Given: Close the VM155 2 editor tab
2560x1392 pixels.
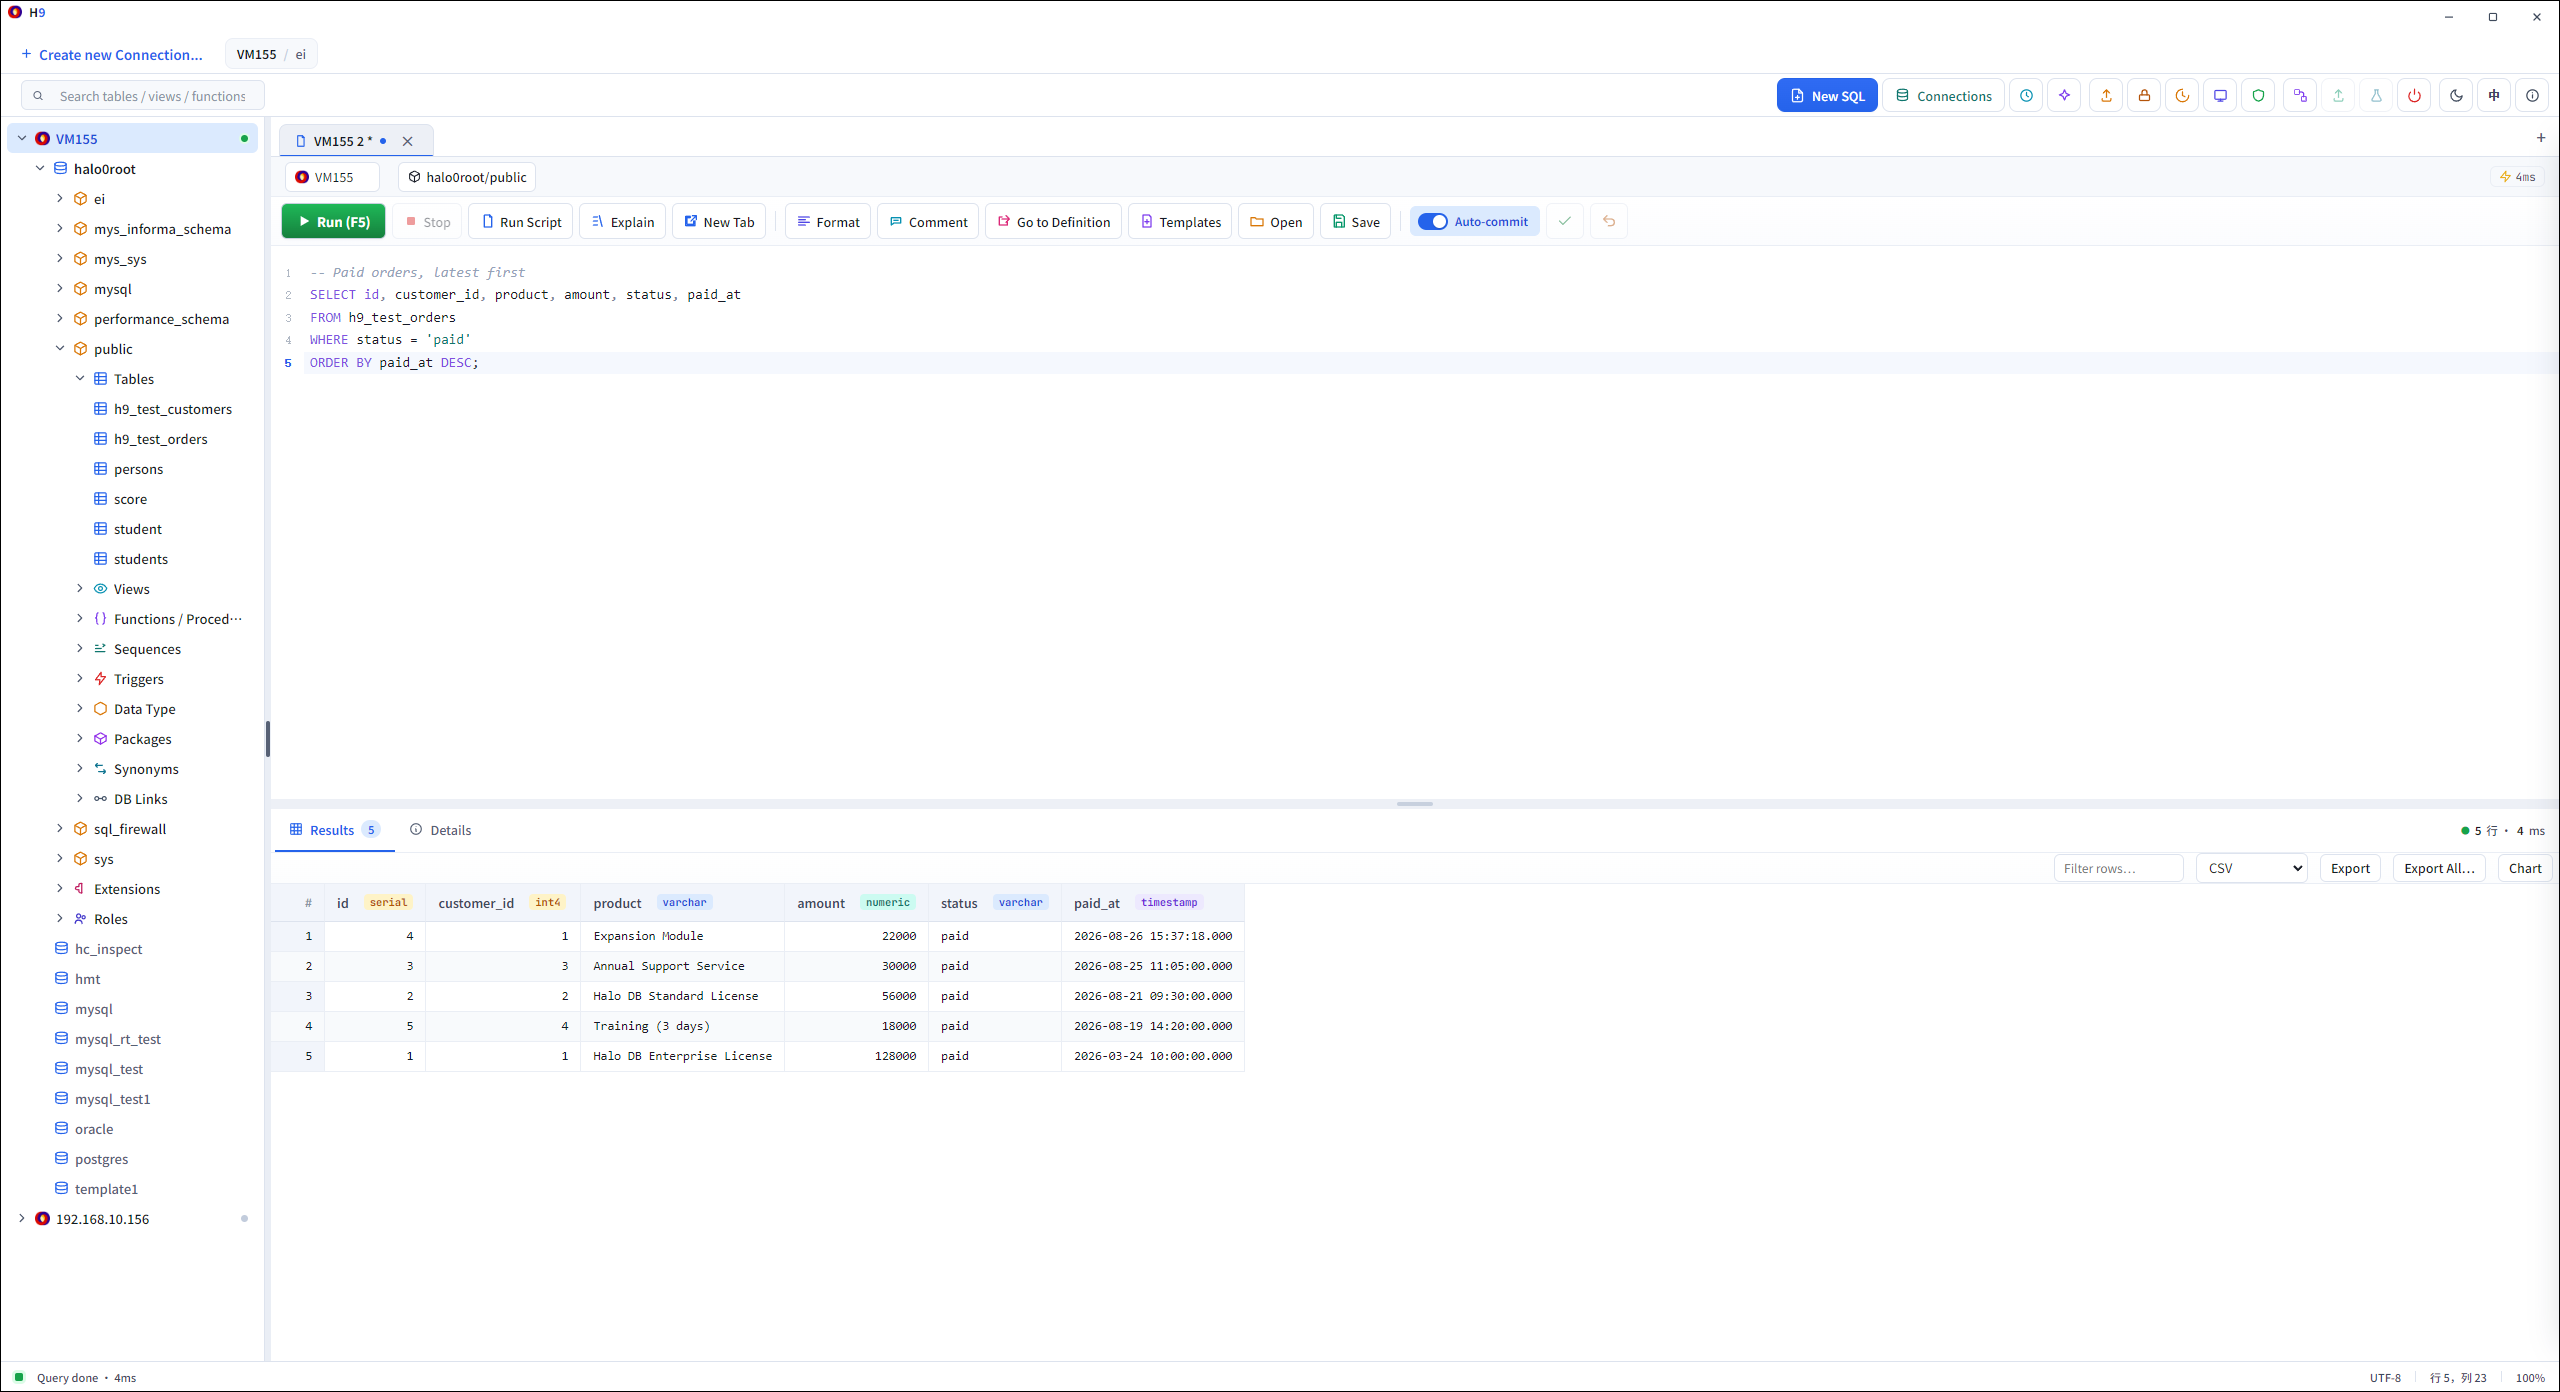Looking at the screenshot, I should (408, 141).
